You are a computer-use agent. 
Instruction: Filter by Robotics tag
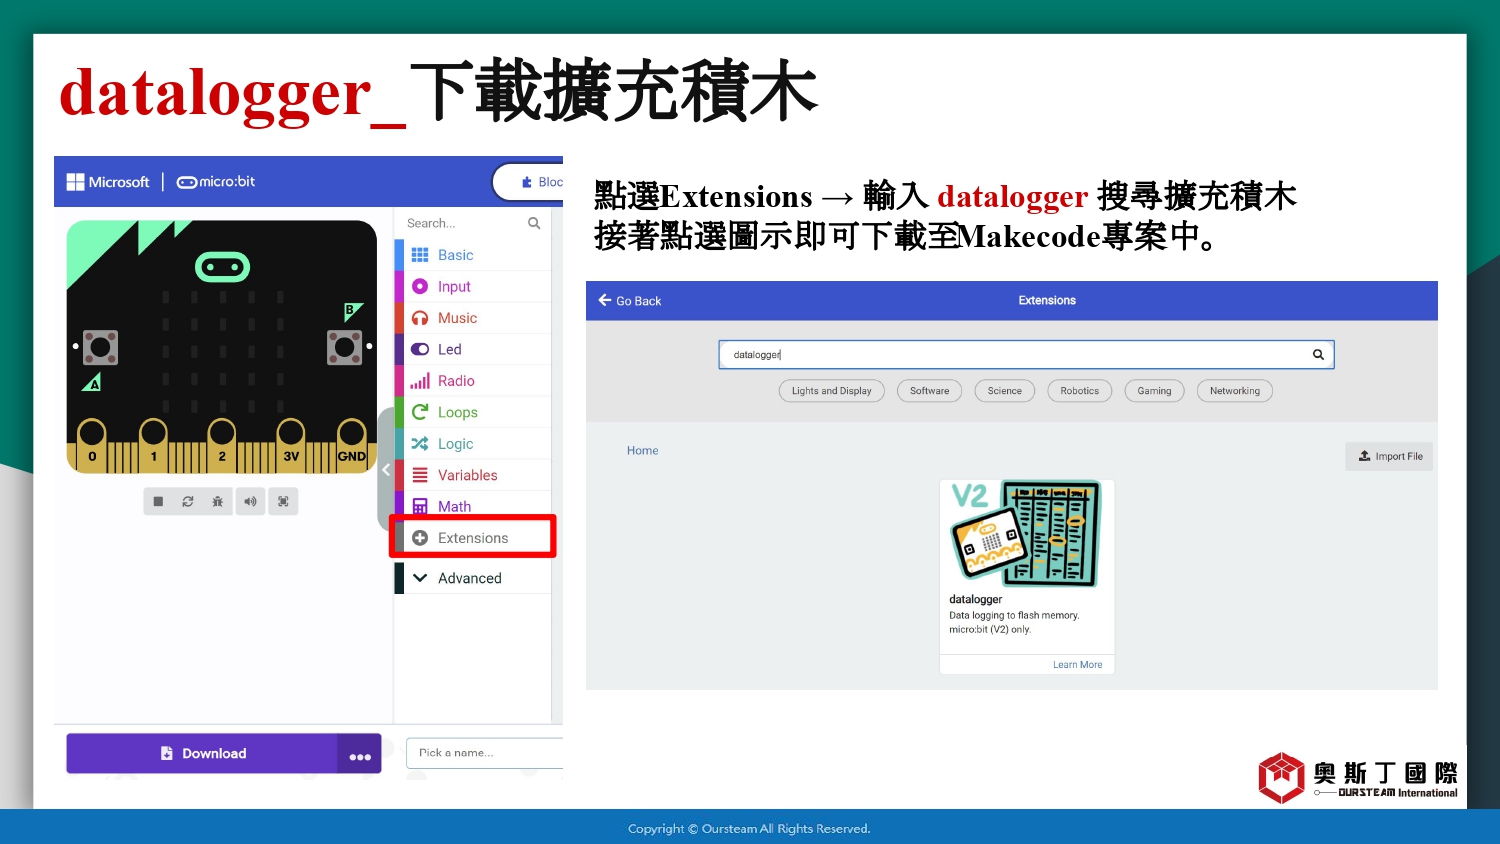tap(1080, 391)
